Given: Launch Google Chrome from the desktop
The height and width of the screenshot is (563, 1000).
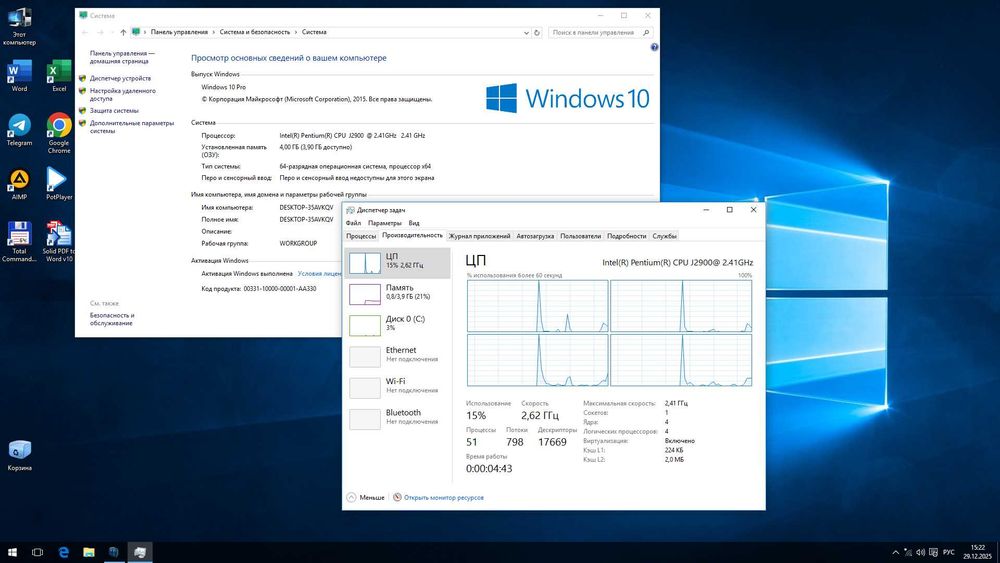Looking at the screenshot, I should [x=59, y=133].
